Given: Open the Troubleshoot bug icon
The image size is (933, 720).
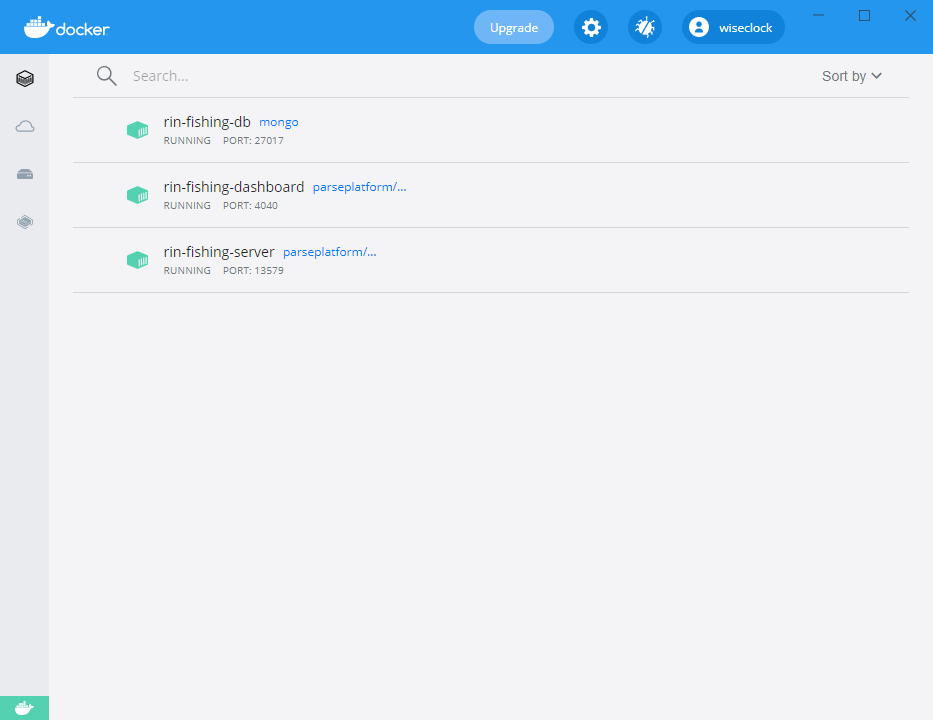Looking at the screenshot, I should [645, 28].
